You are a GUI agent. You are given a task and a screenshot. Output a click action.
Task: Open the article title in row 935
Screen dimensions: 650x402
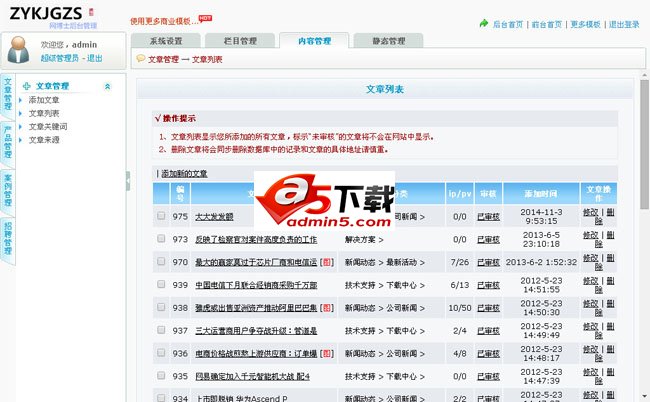(x=252, y=376)
